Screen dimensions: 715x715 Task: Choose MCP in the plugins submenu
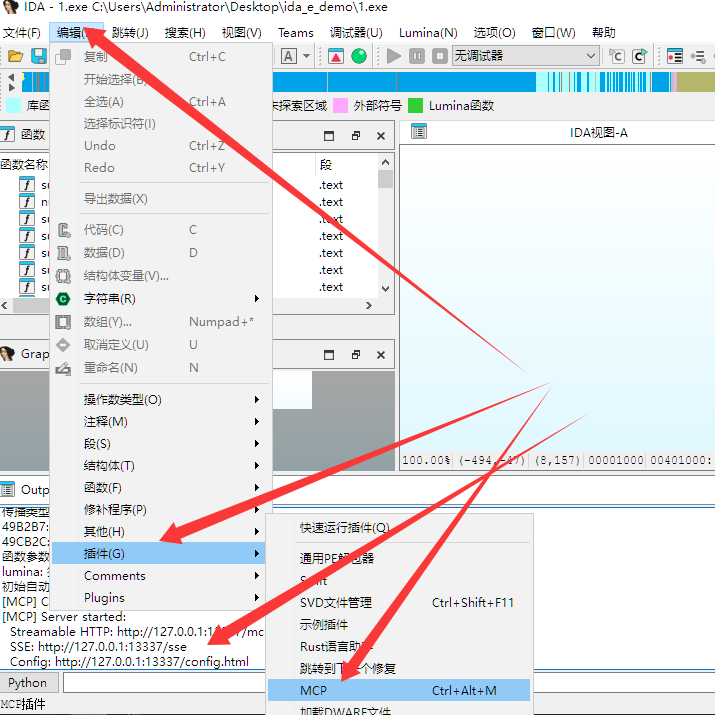tap(399, 690)
